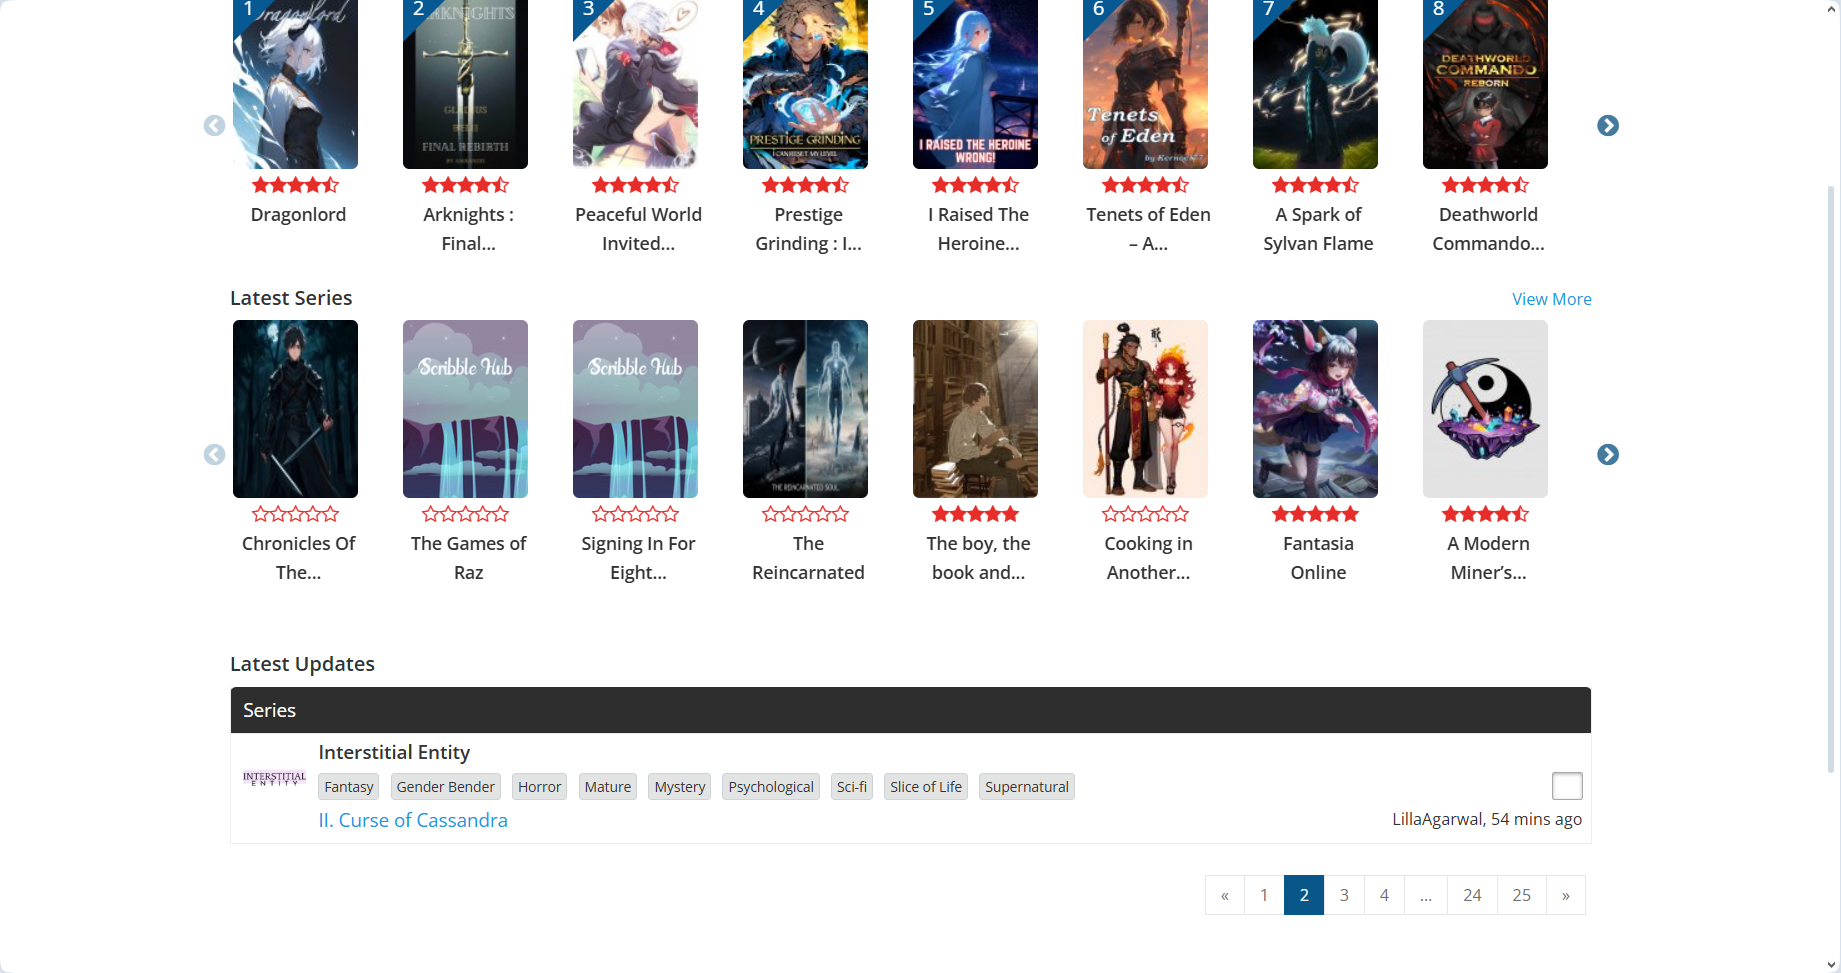
Task: Check the box on the Interstitial Entity row
Action: pyautogui.click(x=1567, y=786)
